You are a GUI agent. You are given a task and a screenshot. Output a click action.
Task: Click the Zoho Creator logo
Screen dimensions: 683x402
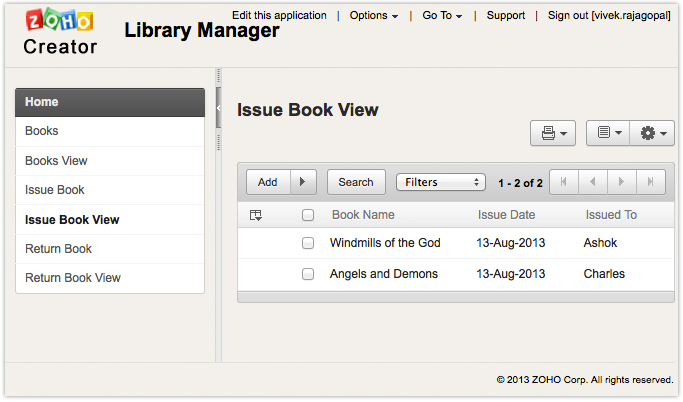tap(60, 33)
